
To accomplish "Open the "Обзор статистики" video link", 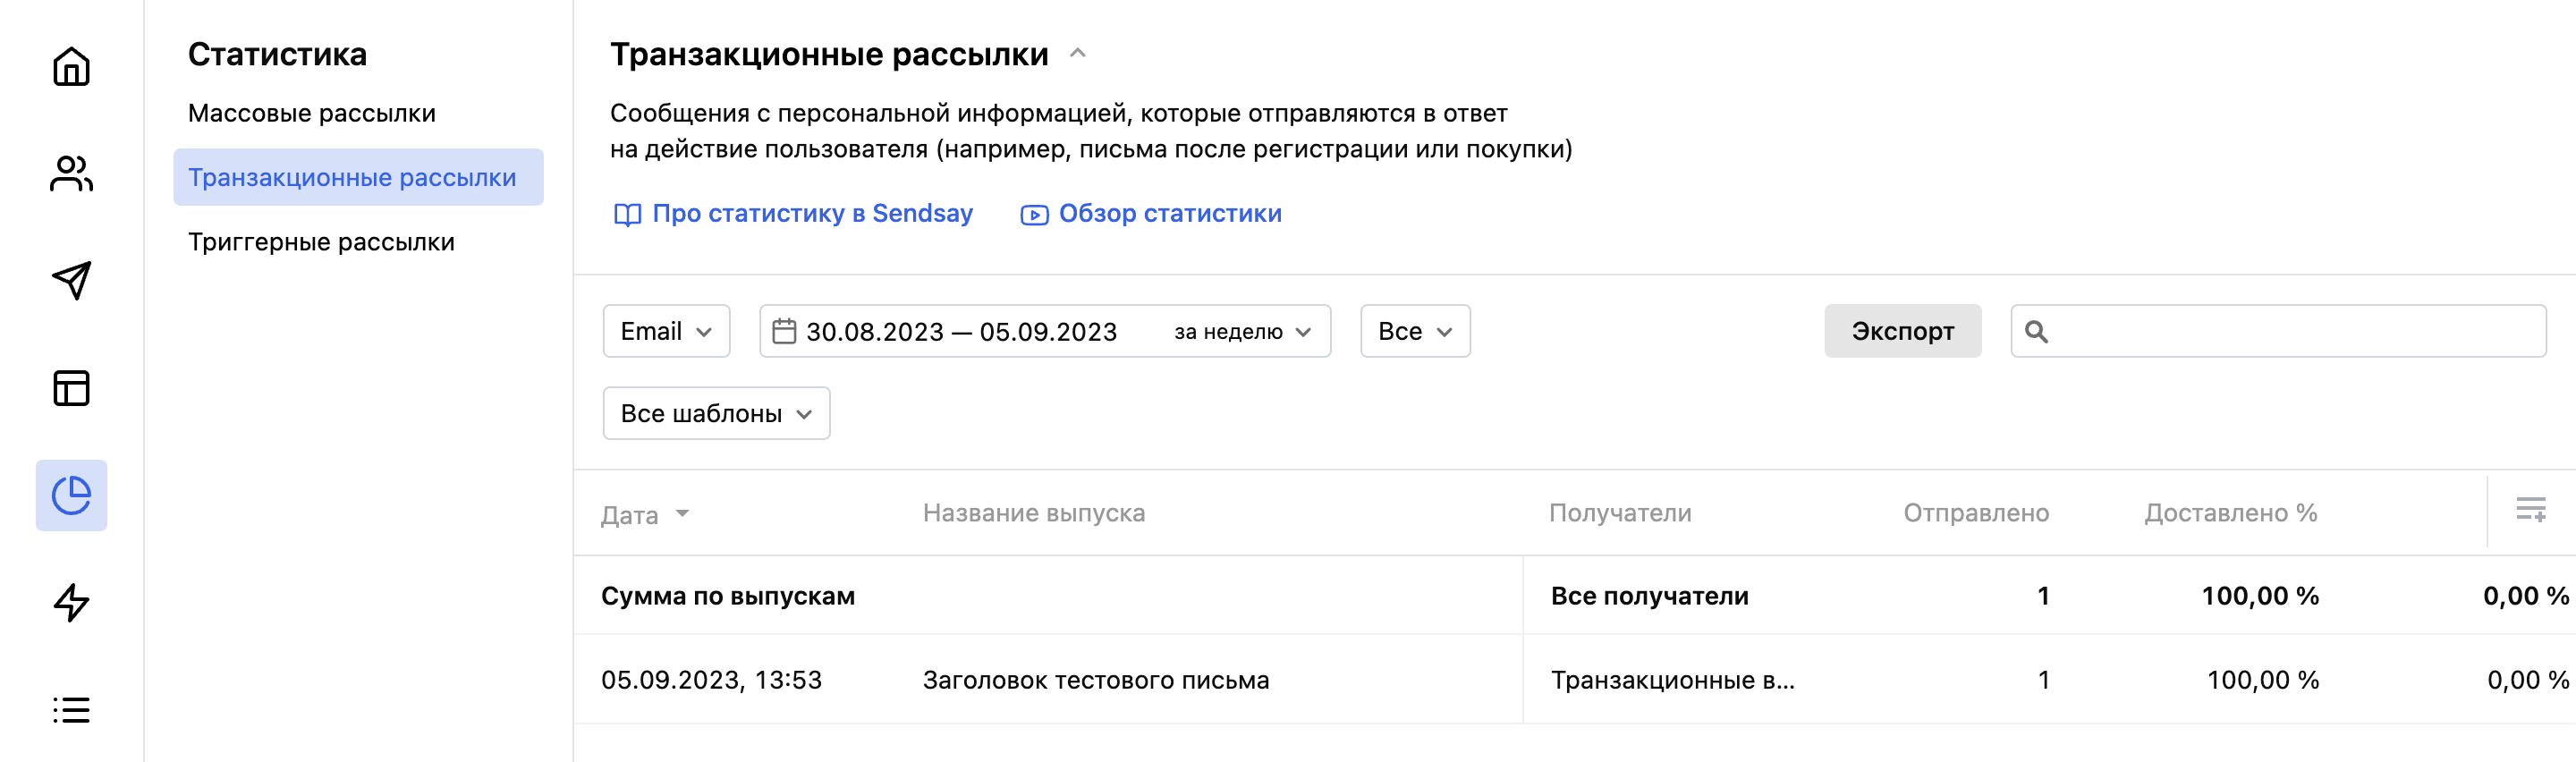I will pyautogui.click(x=1169, y=214).
